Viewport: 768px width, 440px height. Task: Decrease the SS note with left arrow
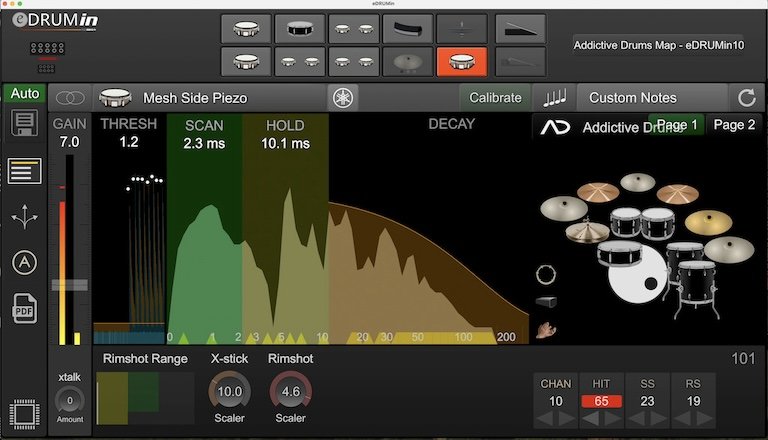tap(636, 419)
